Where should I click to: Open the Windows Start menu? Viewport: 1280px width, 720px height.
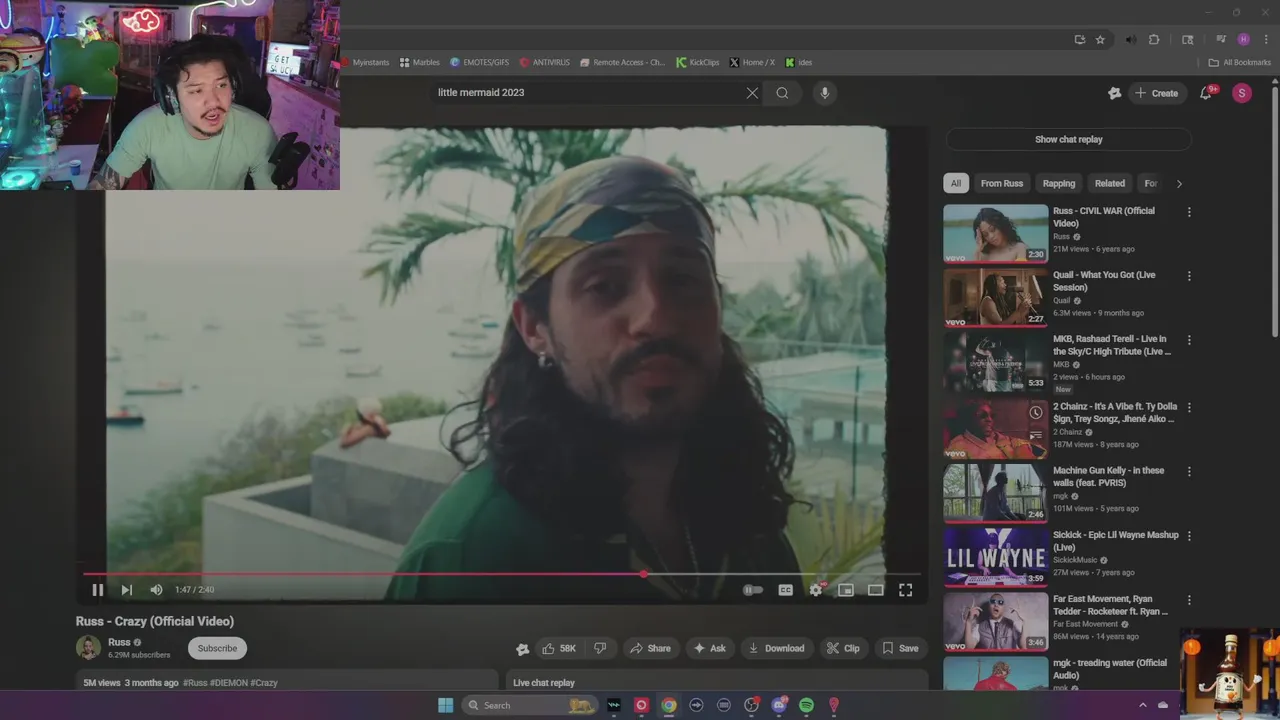(445, 705)
